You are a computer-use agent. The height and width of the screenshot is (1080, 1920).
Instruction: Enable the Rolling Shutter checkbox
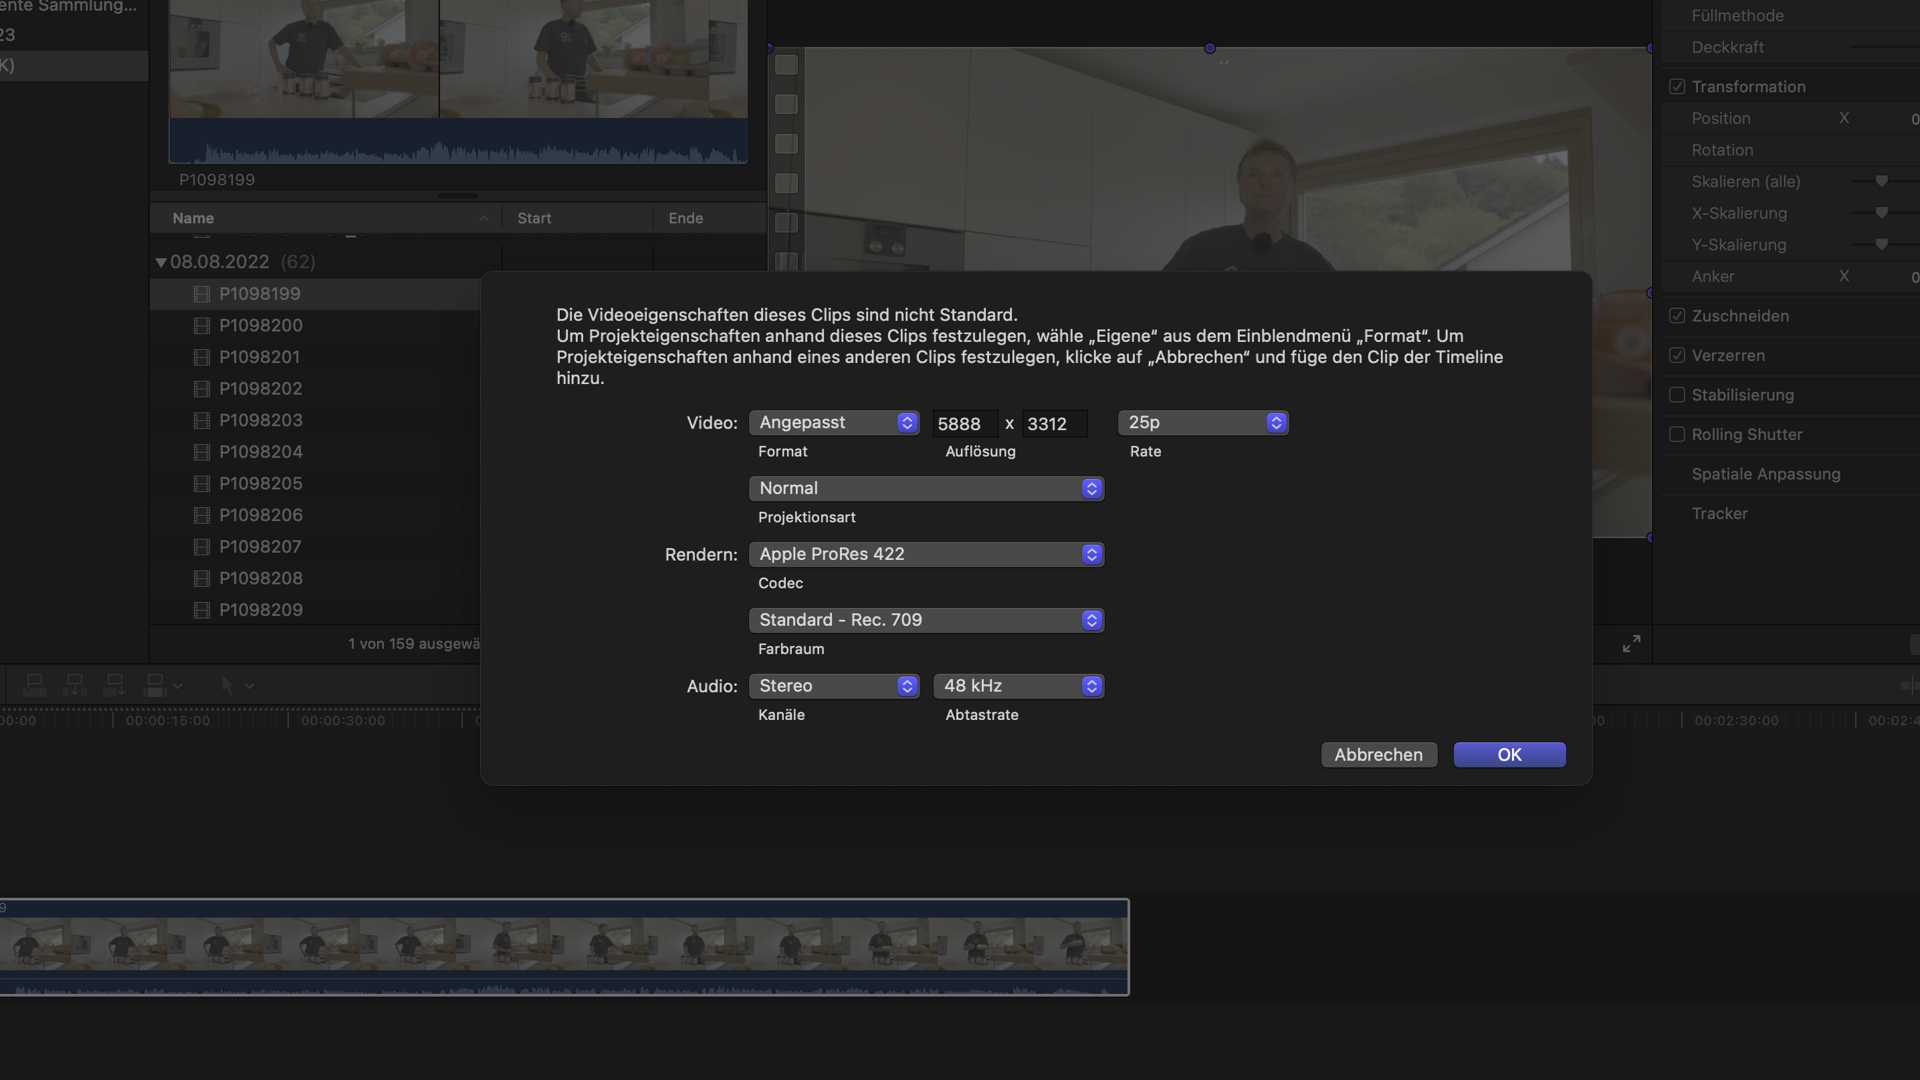point(1677,434)
